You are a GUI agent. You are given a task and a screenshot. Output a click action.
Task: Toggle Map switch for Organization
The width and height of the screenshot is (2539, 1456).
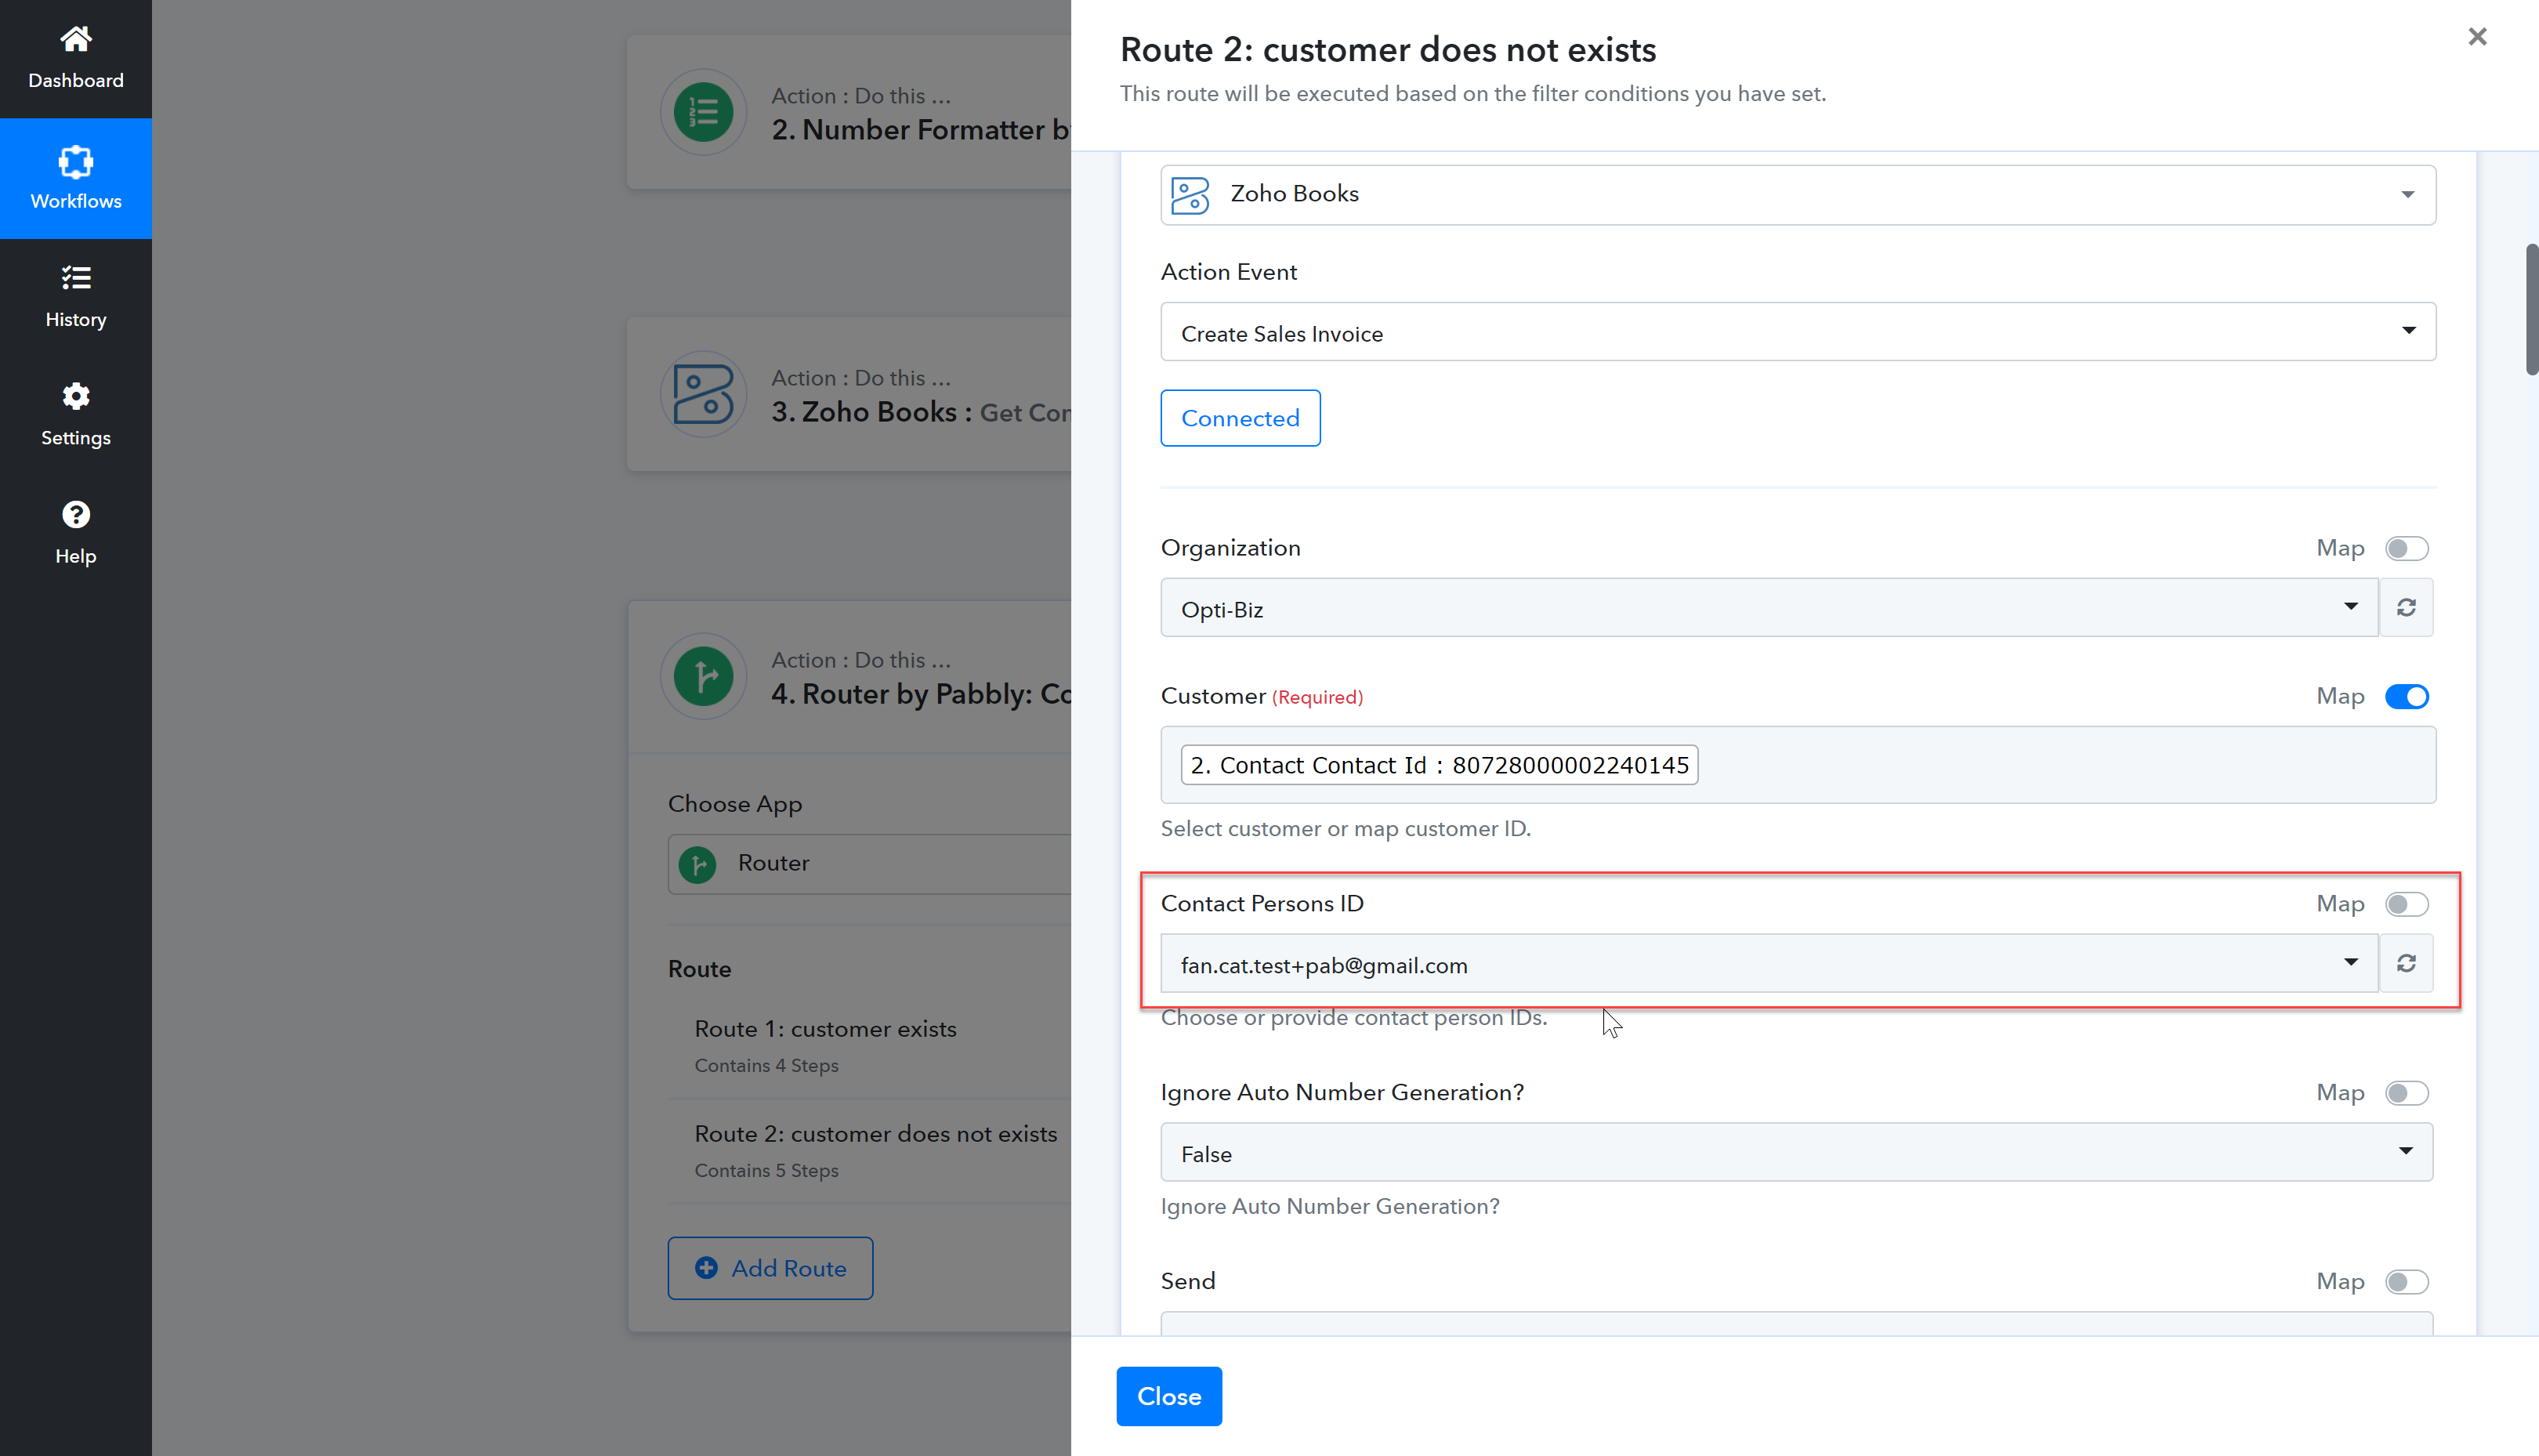click(x=2406, y=548)
